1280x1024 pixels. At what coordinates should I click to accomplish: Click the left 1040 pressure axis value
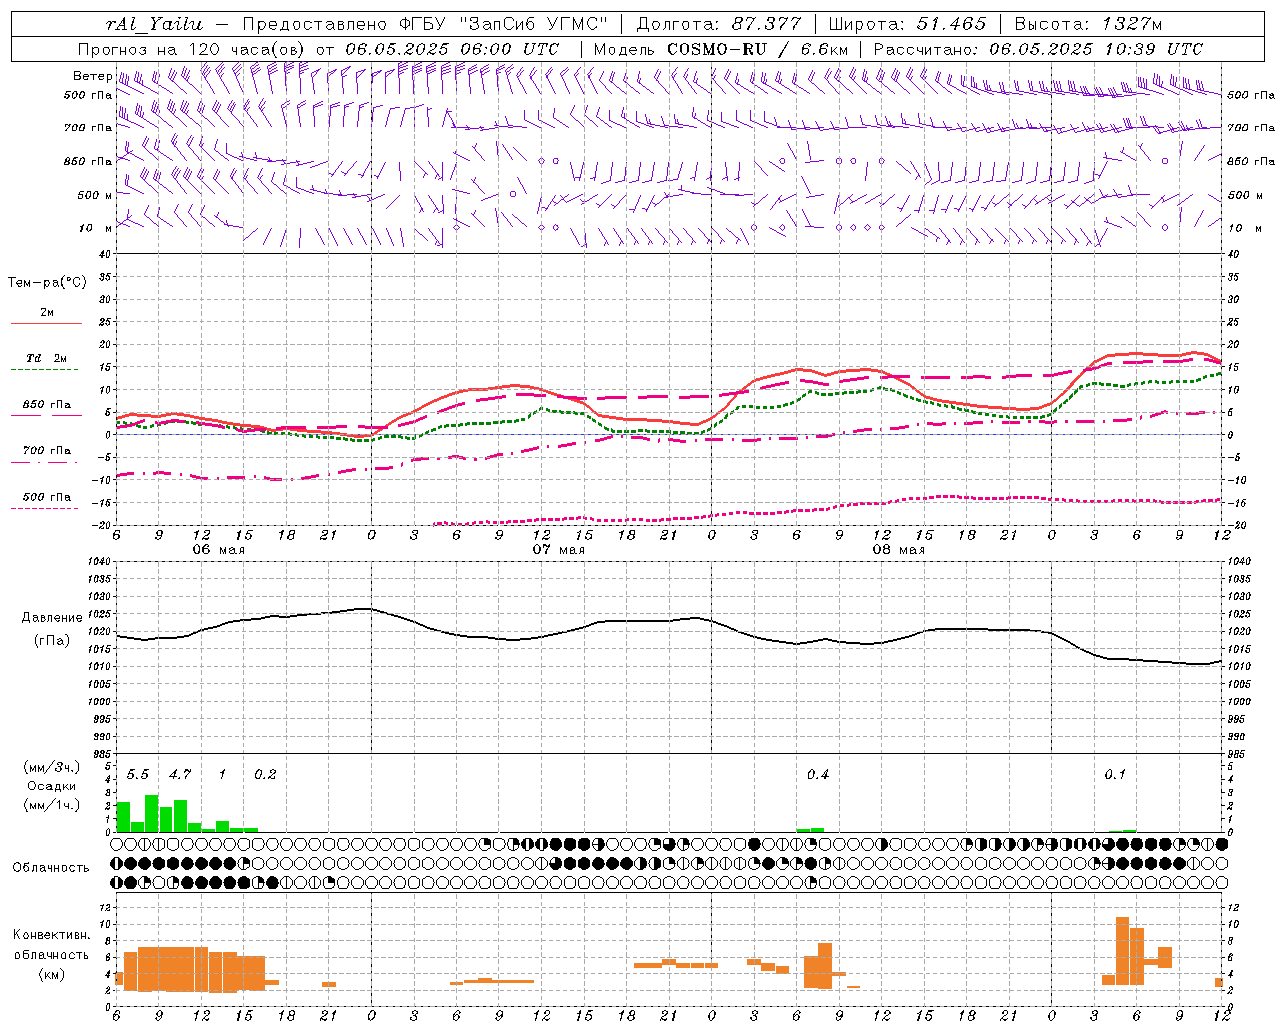tap(100, 562)
